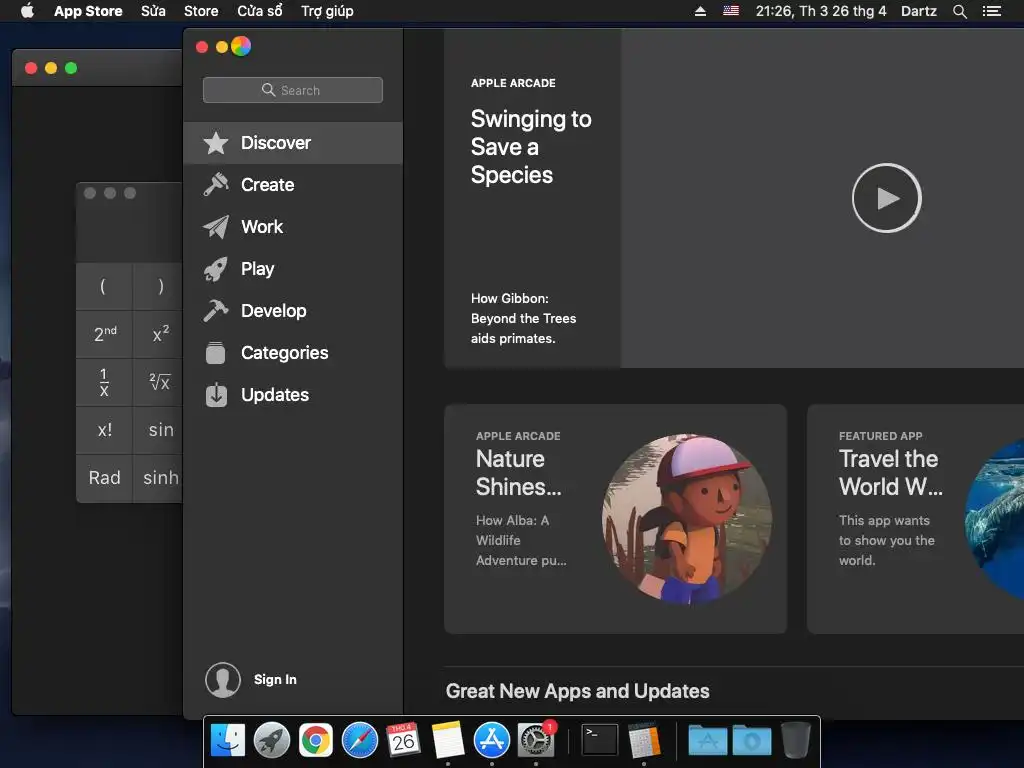1024x768 pixels.
Task: Click the square root key in Calculator
Action: coord(158,382)
